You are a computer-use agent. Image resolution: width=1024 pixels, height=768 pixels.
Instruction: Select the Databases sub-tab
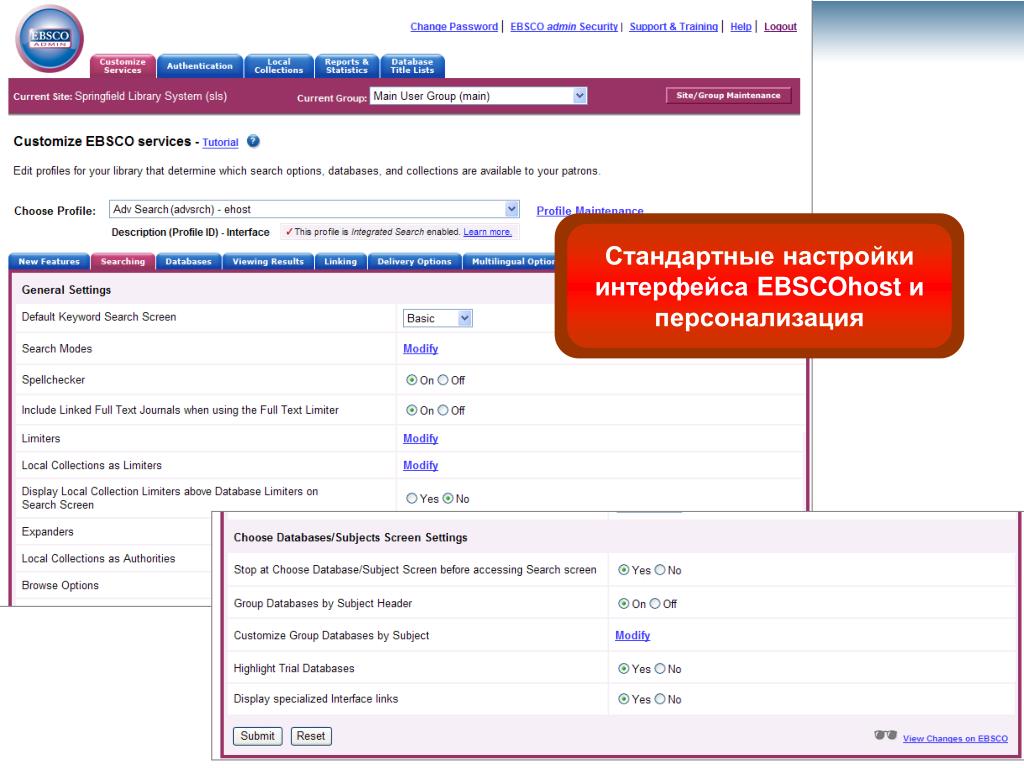188,261
